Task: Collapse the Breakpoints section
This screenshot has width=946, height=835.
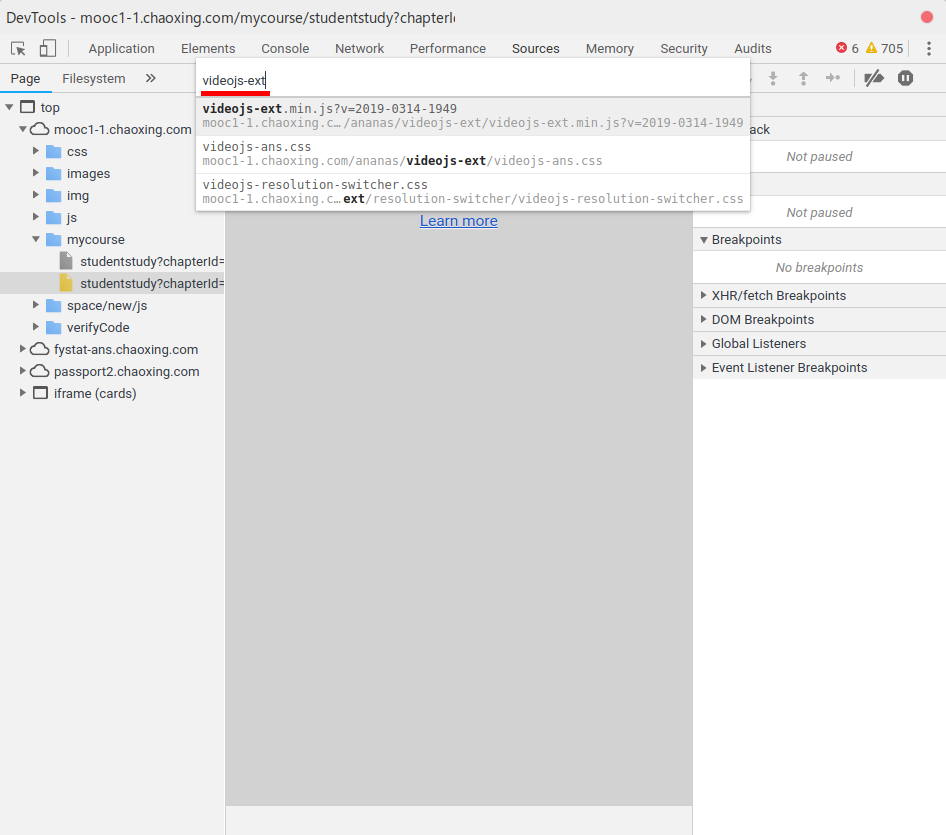Action: point(703,240)
